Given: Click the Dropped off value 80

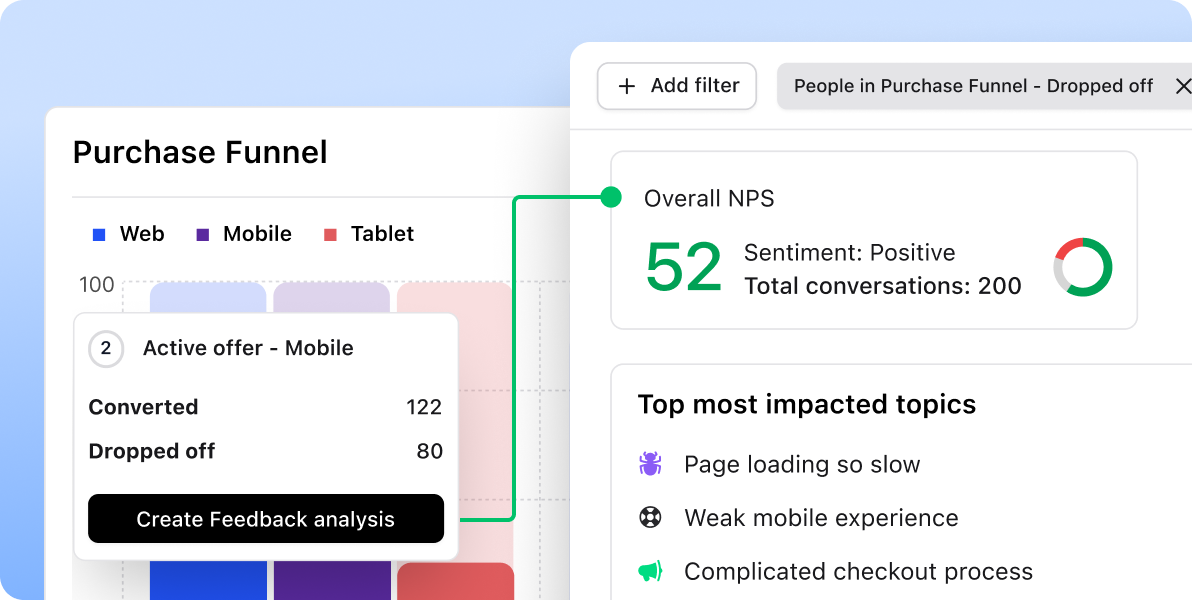Looking at the screenshot, I should (430, 452).
